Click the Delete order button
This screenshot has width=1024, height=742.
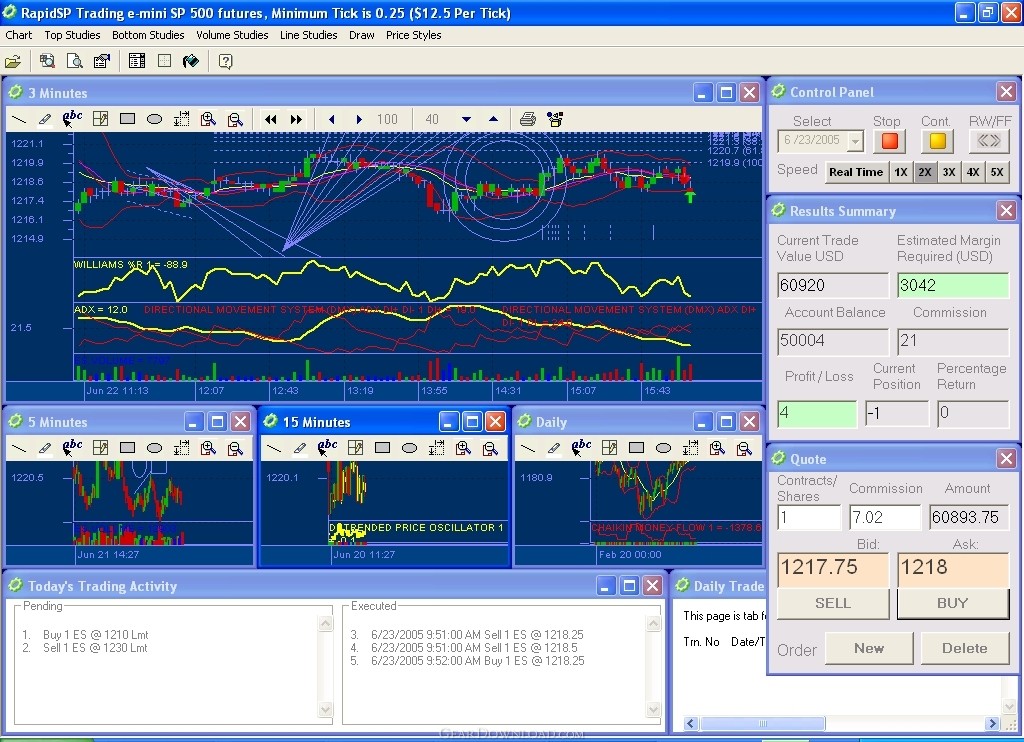[965, 649]
